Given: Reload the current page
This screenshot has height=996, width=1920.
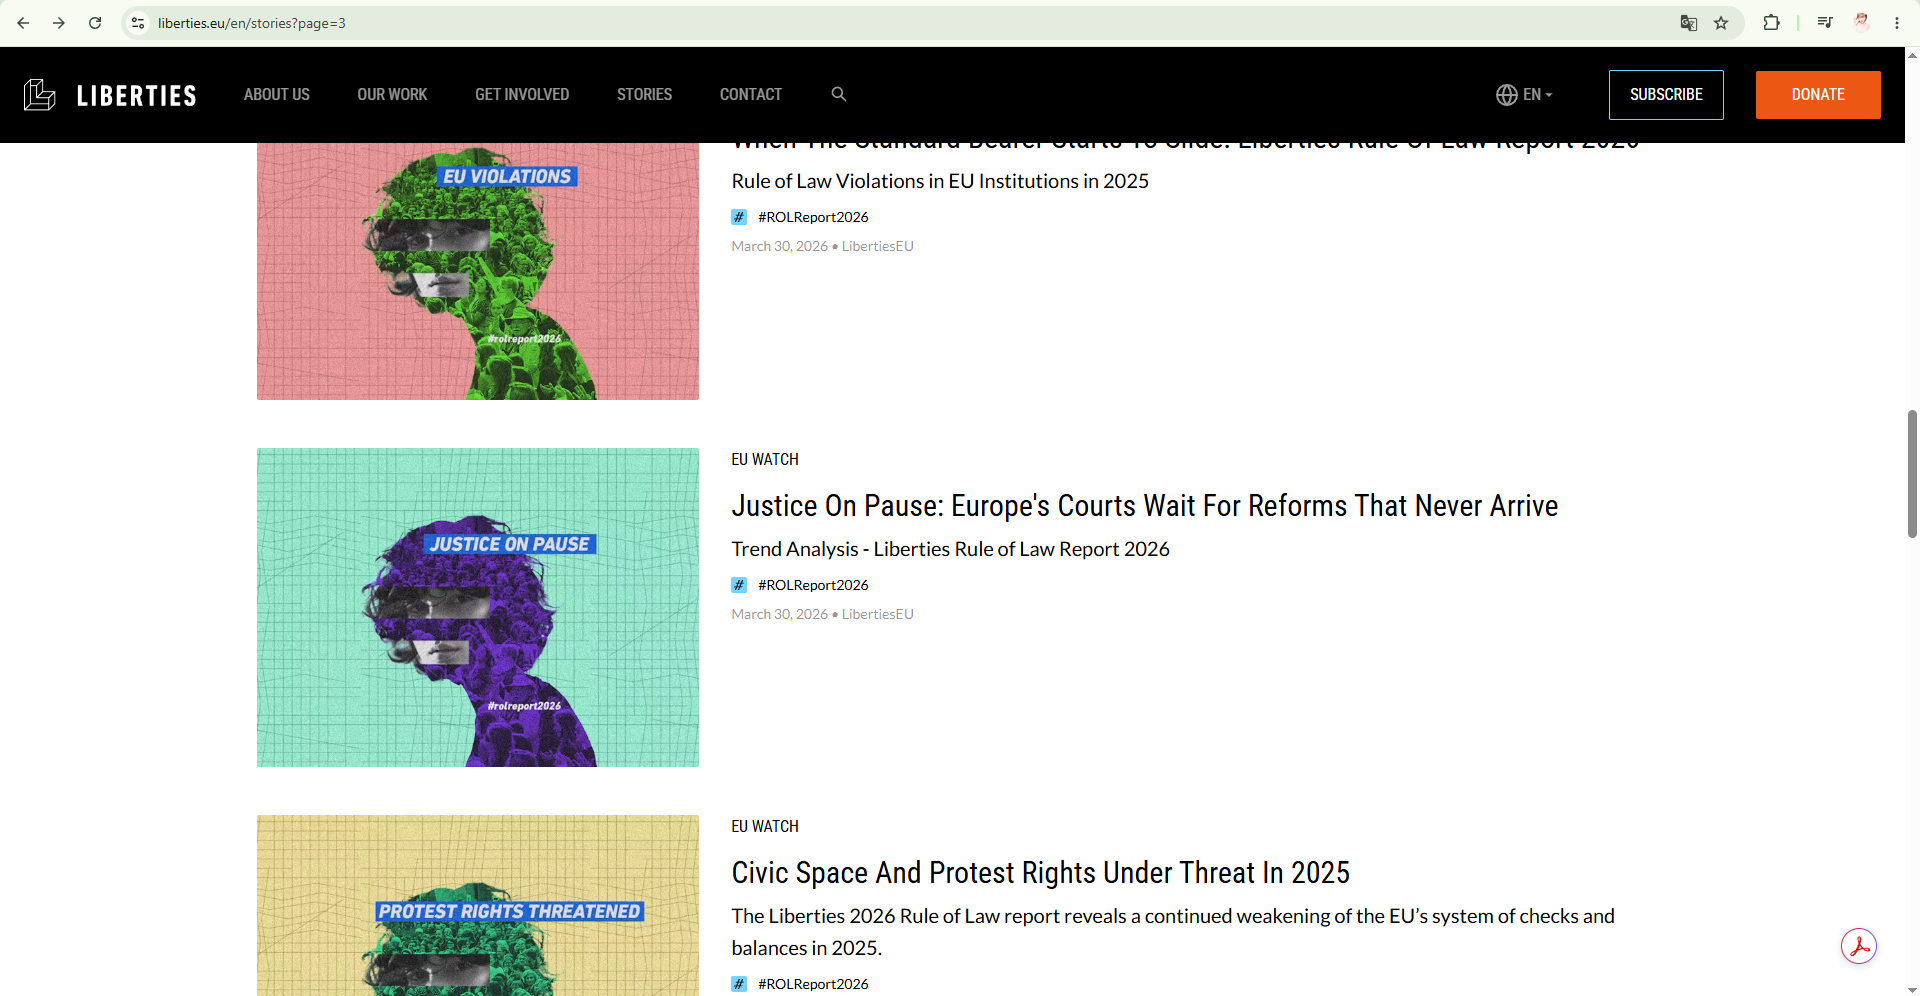Looking at the screenshot, I should 95,23.
